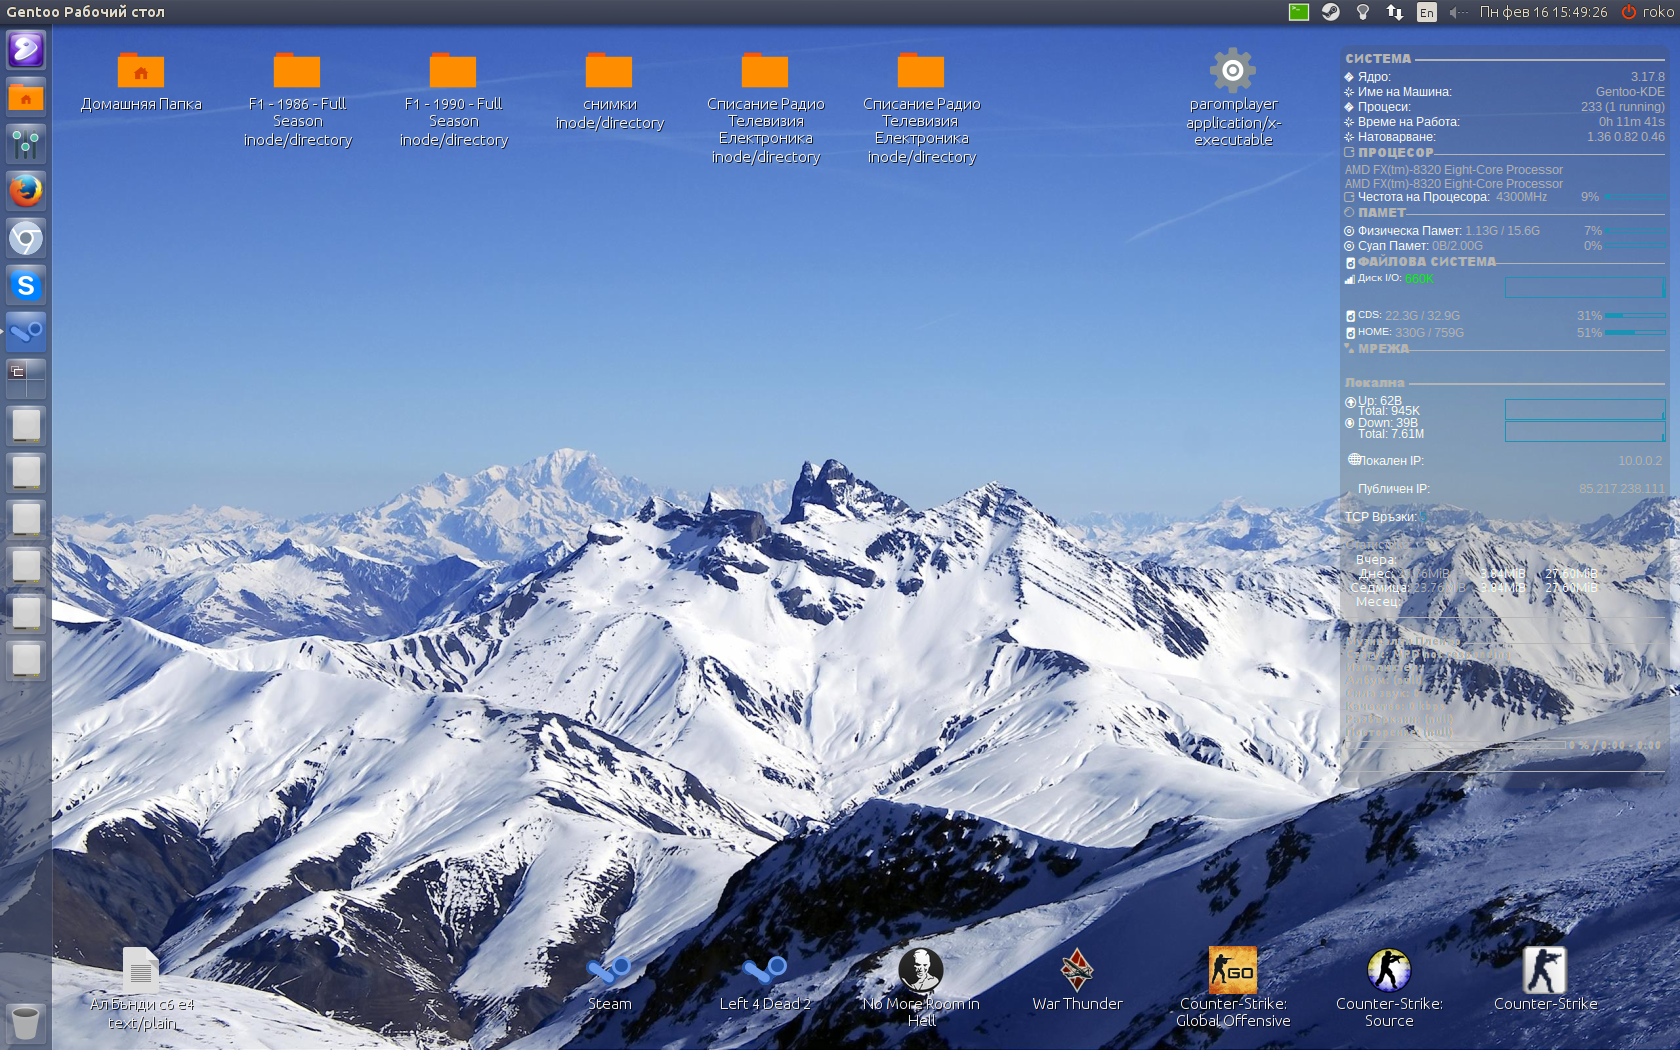Open the Домашняя Папка desktop folder
Image resolution: width=1680 pixels, height=1050 pixels.
coord(141,82)
